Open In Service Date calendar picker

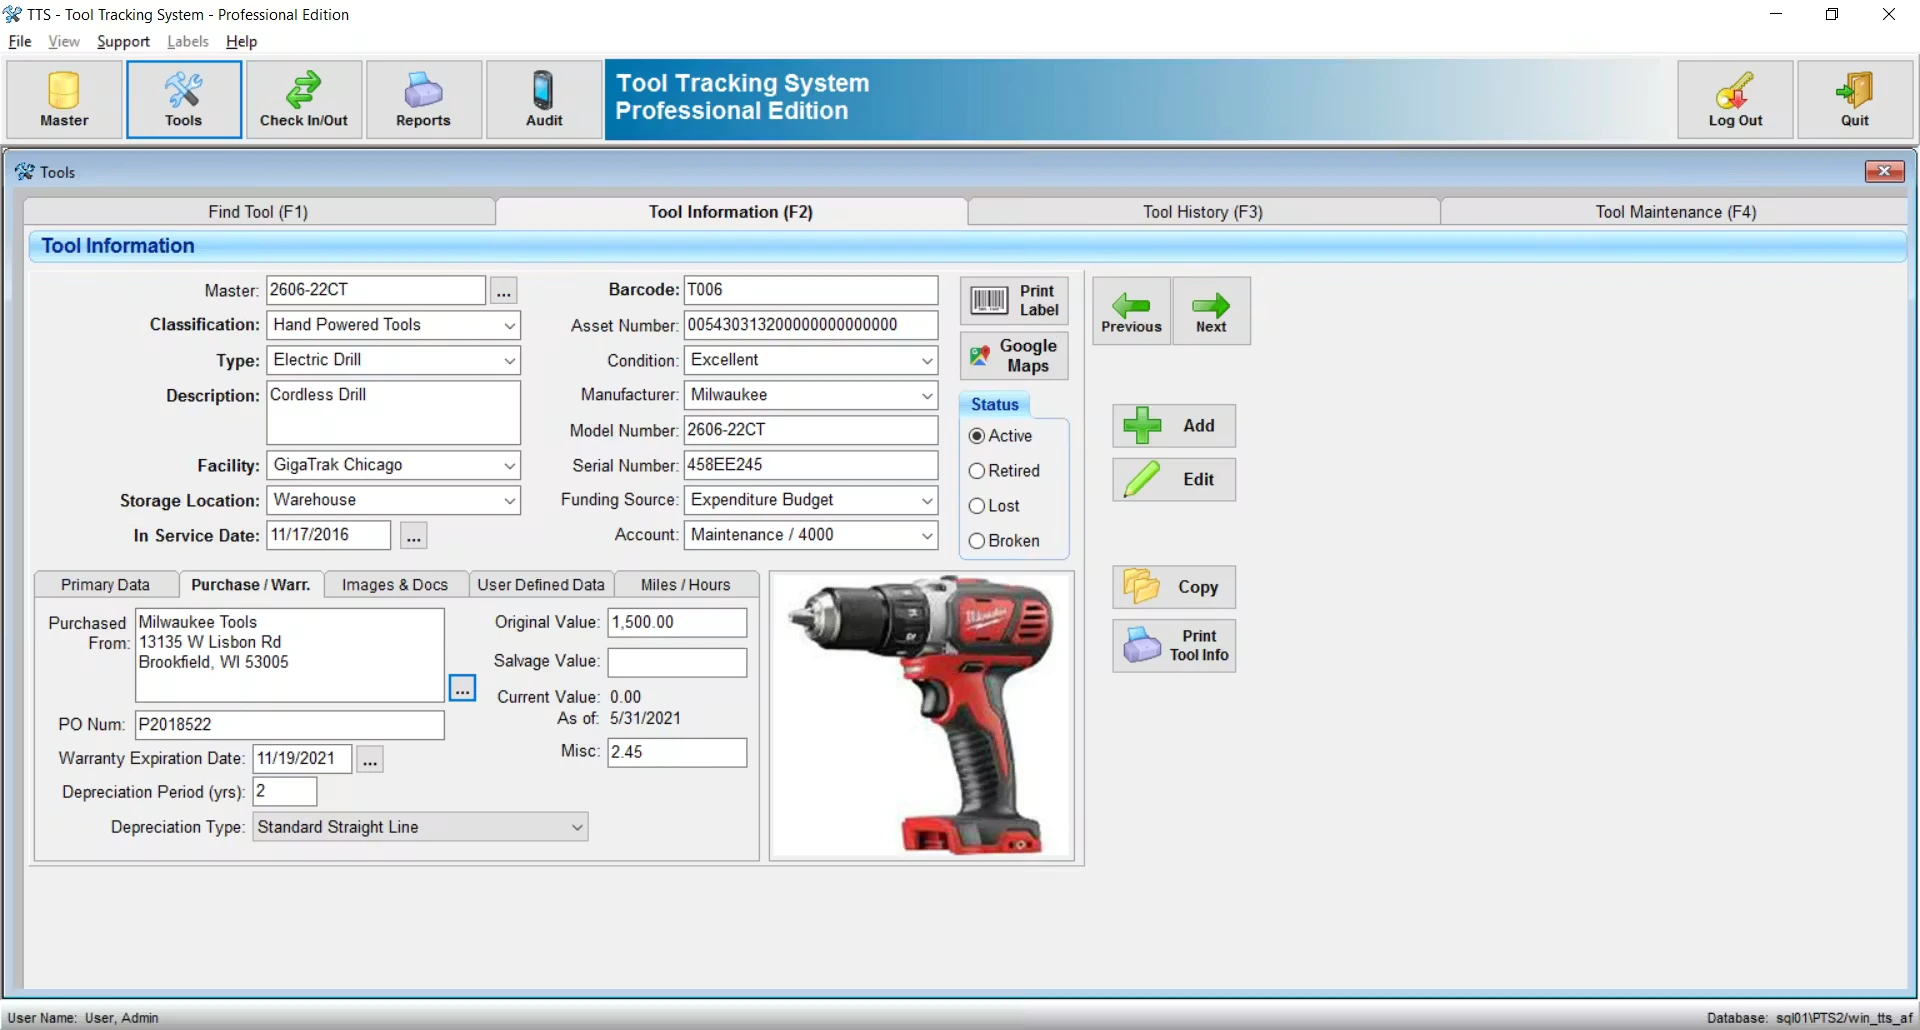[414, 536]
